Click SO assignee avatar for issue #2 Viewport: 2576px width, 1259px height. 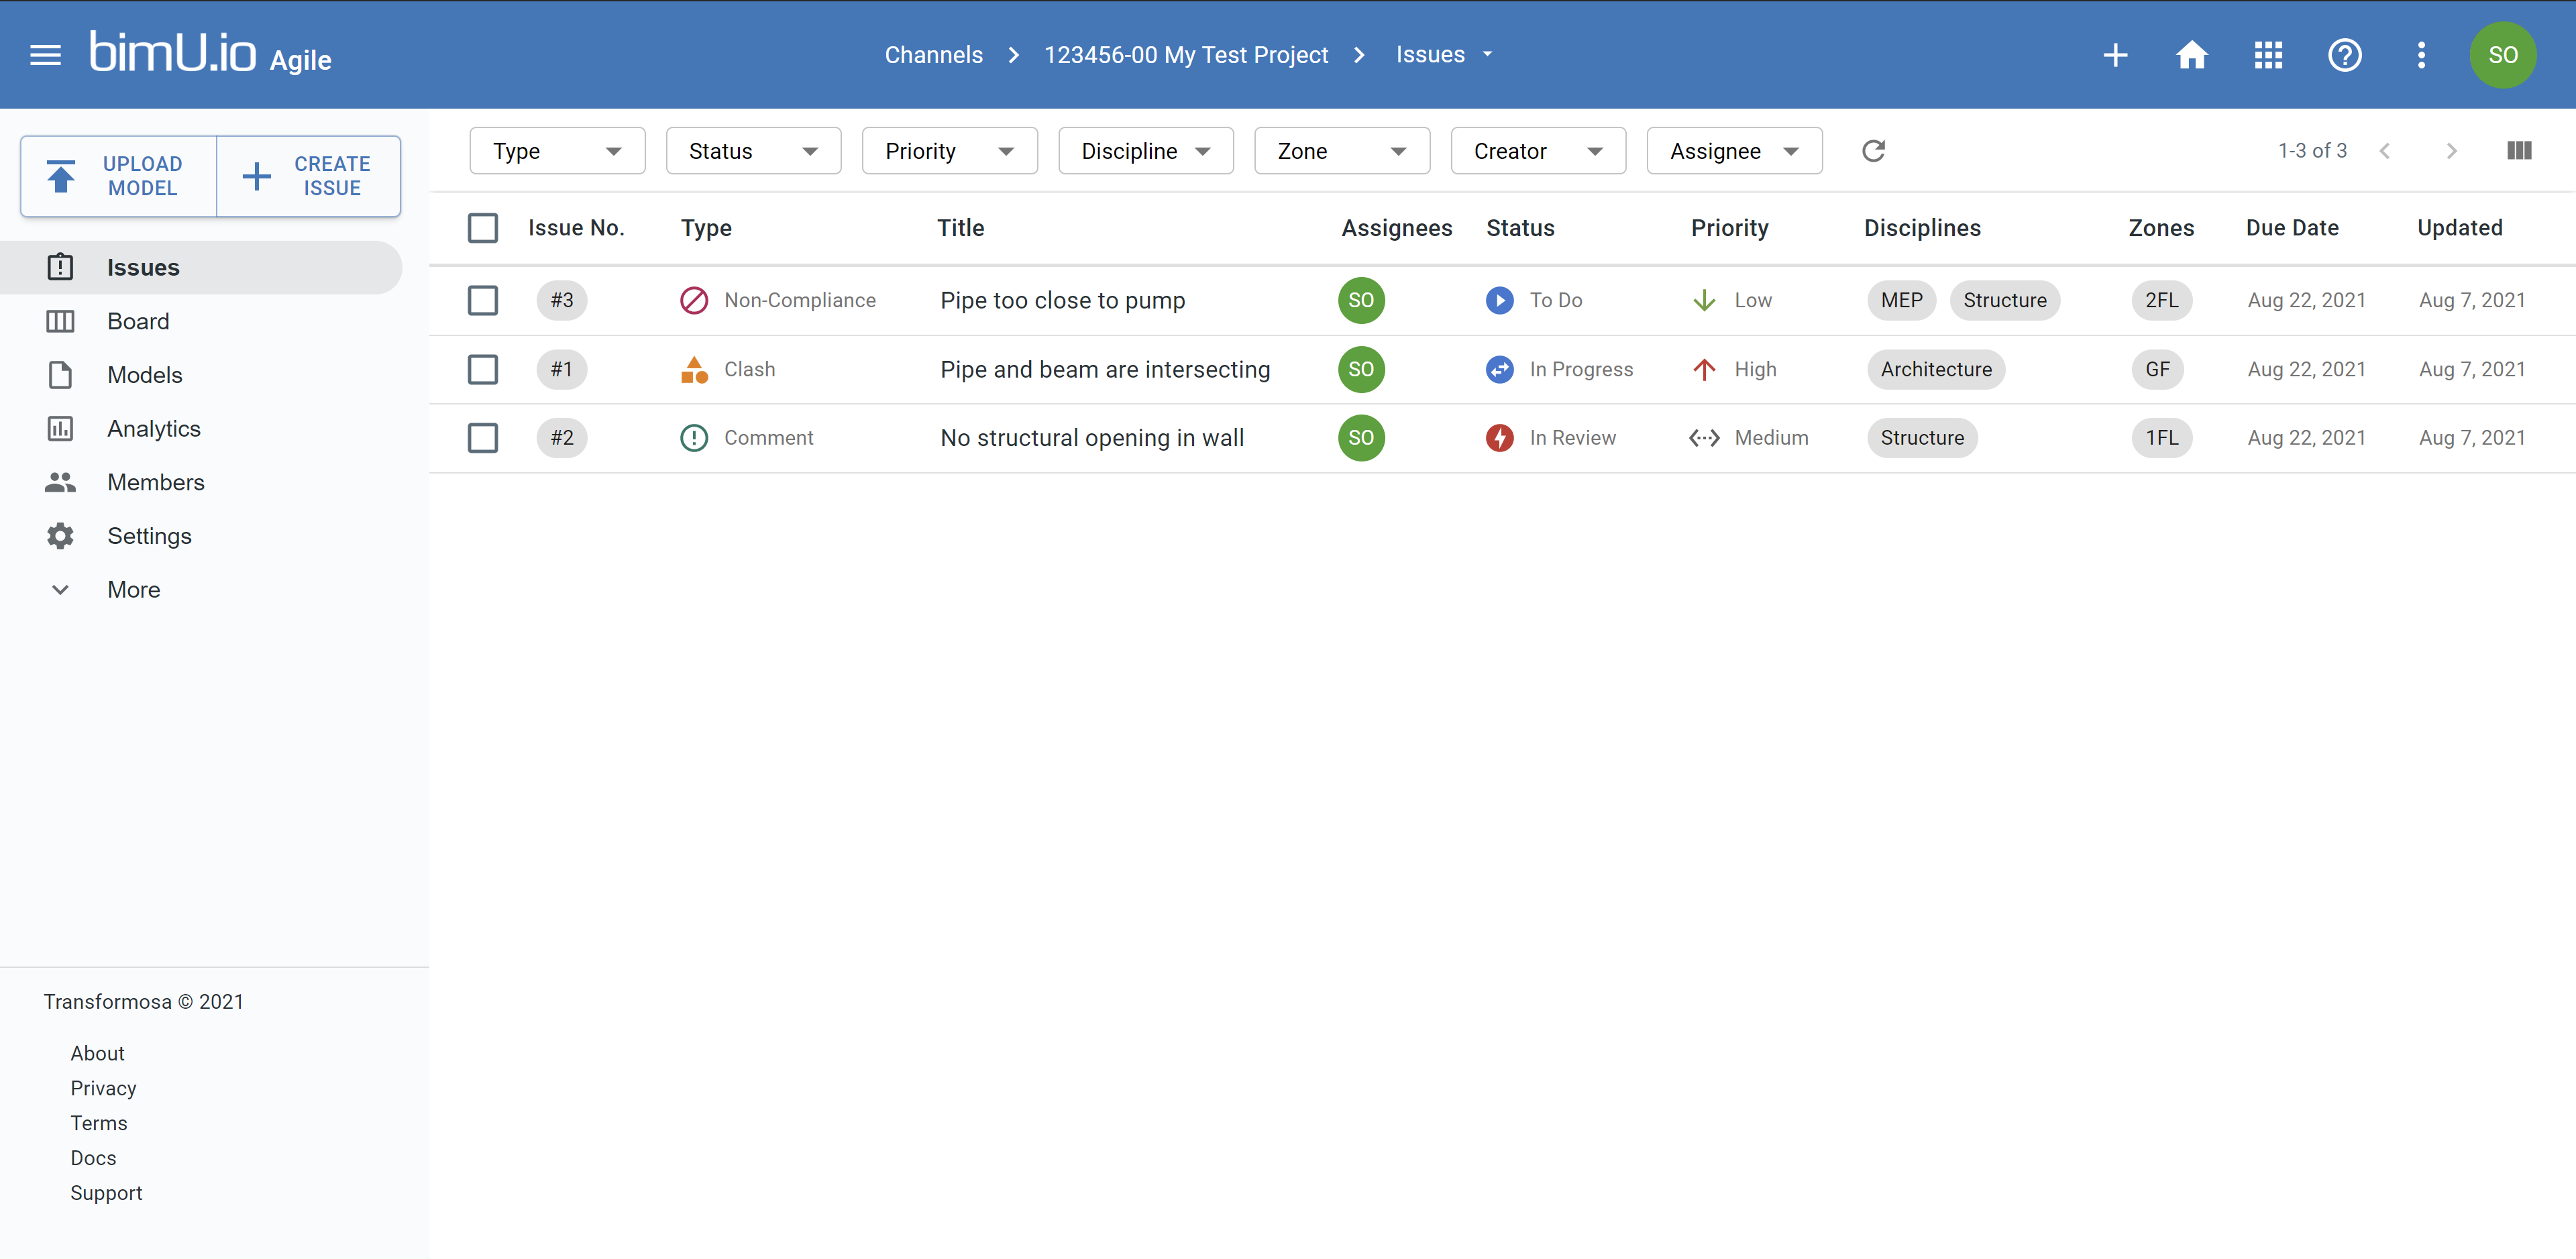tap(1361, 438)
